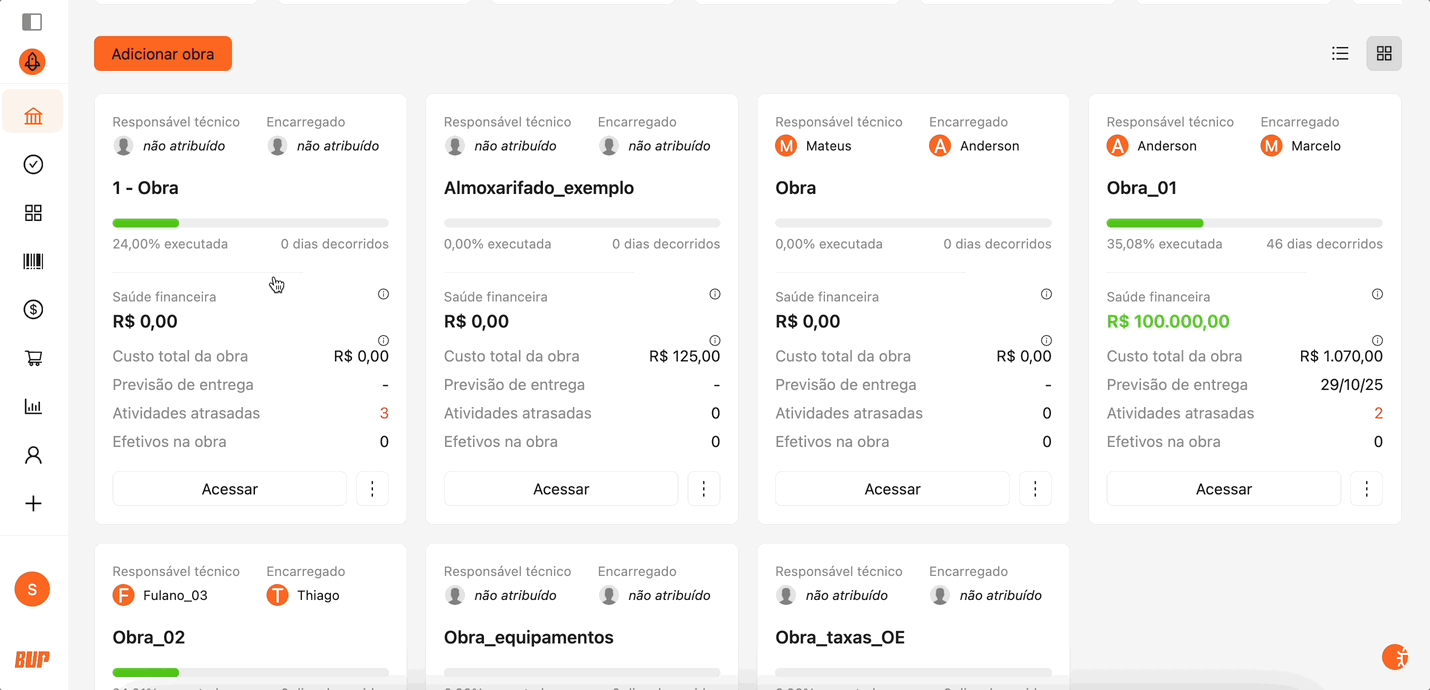The width and height of the screenshot is (1430, 690).
Task: Click the plus icon in sidebar
Action: [33, 504]
